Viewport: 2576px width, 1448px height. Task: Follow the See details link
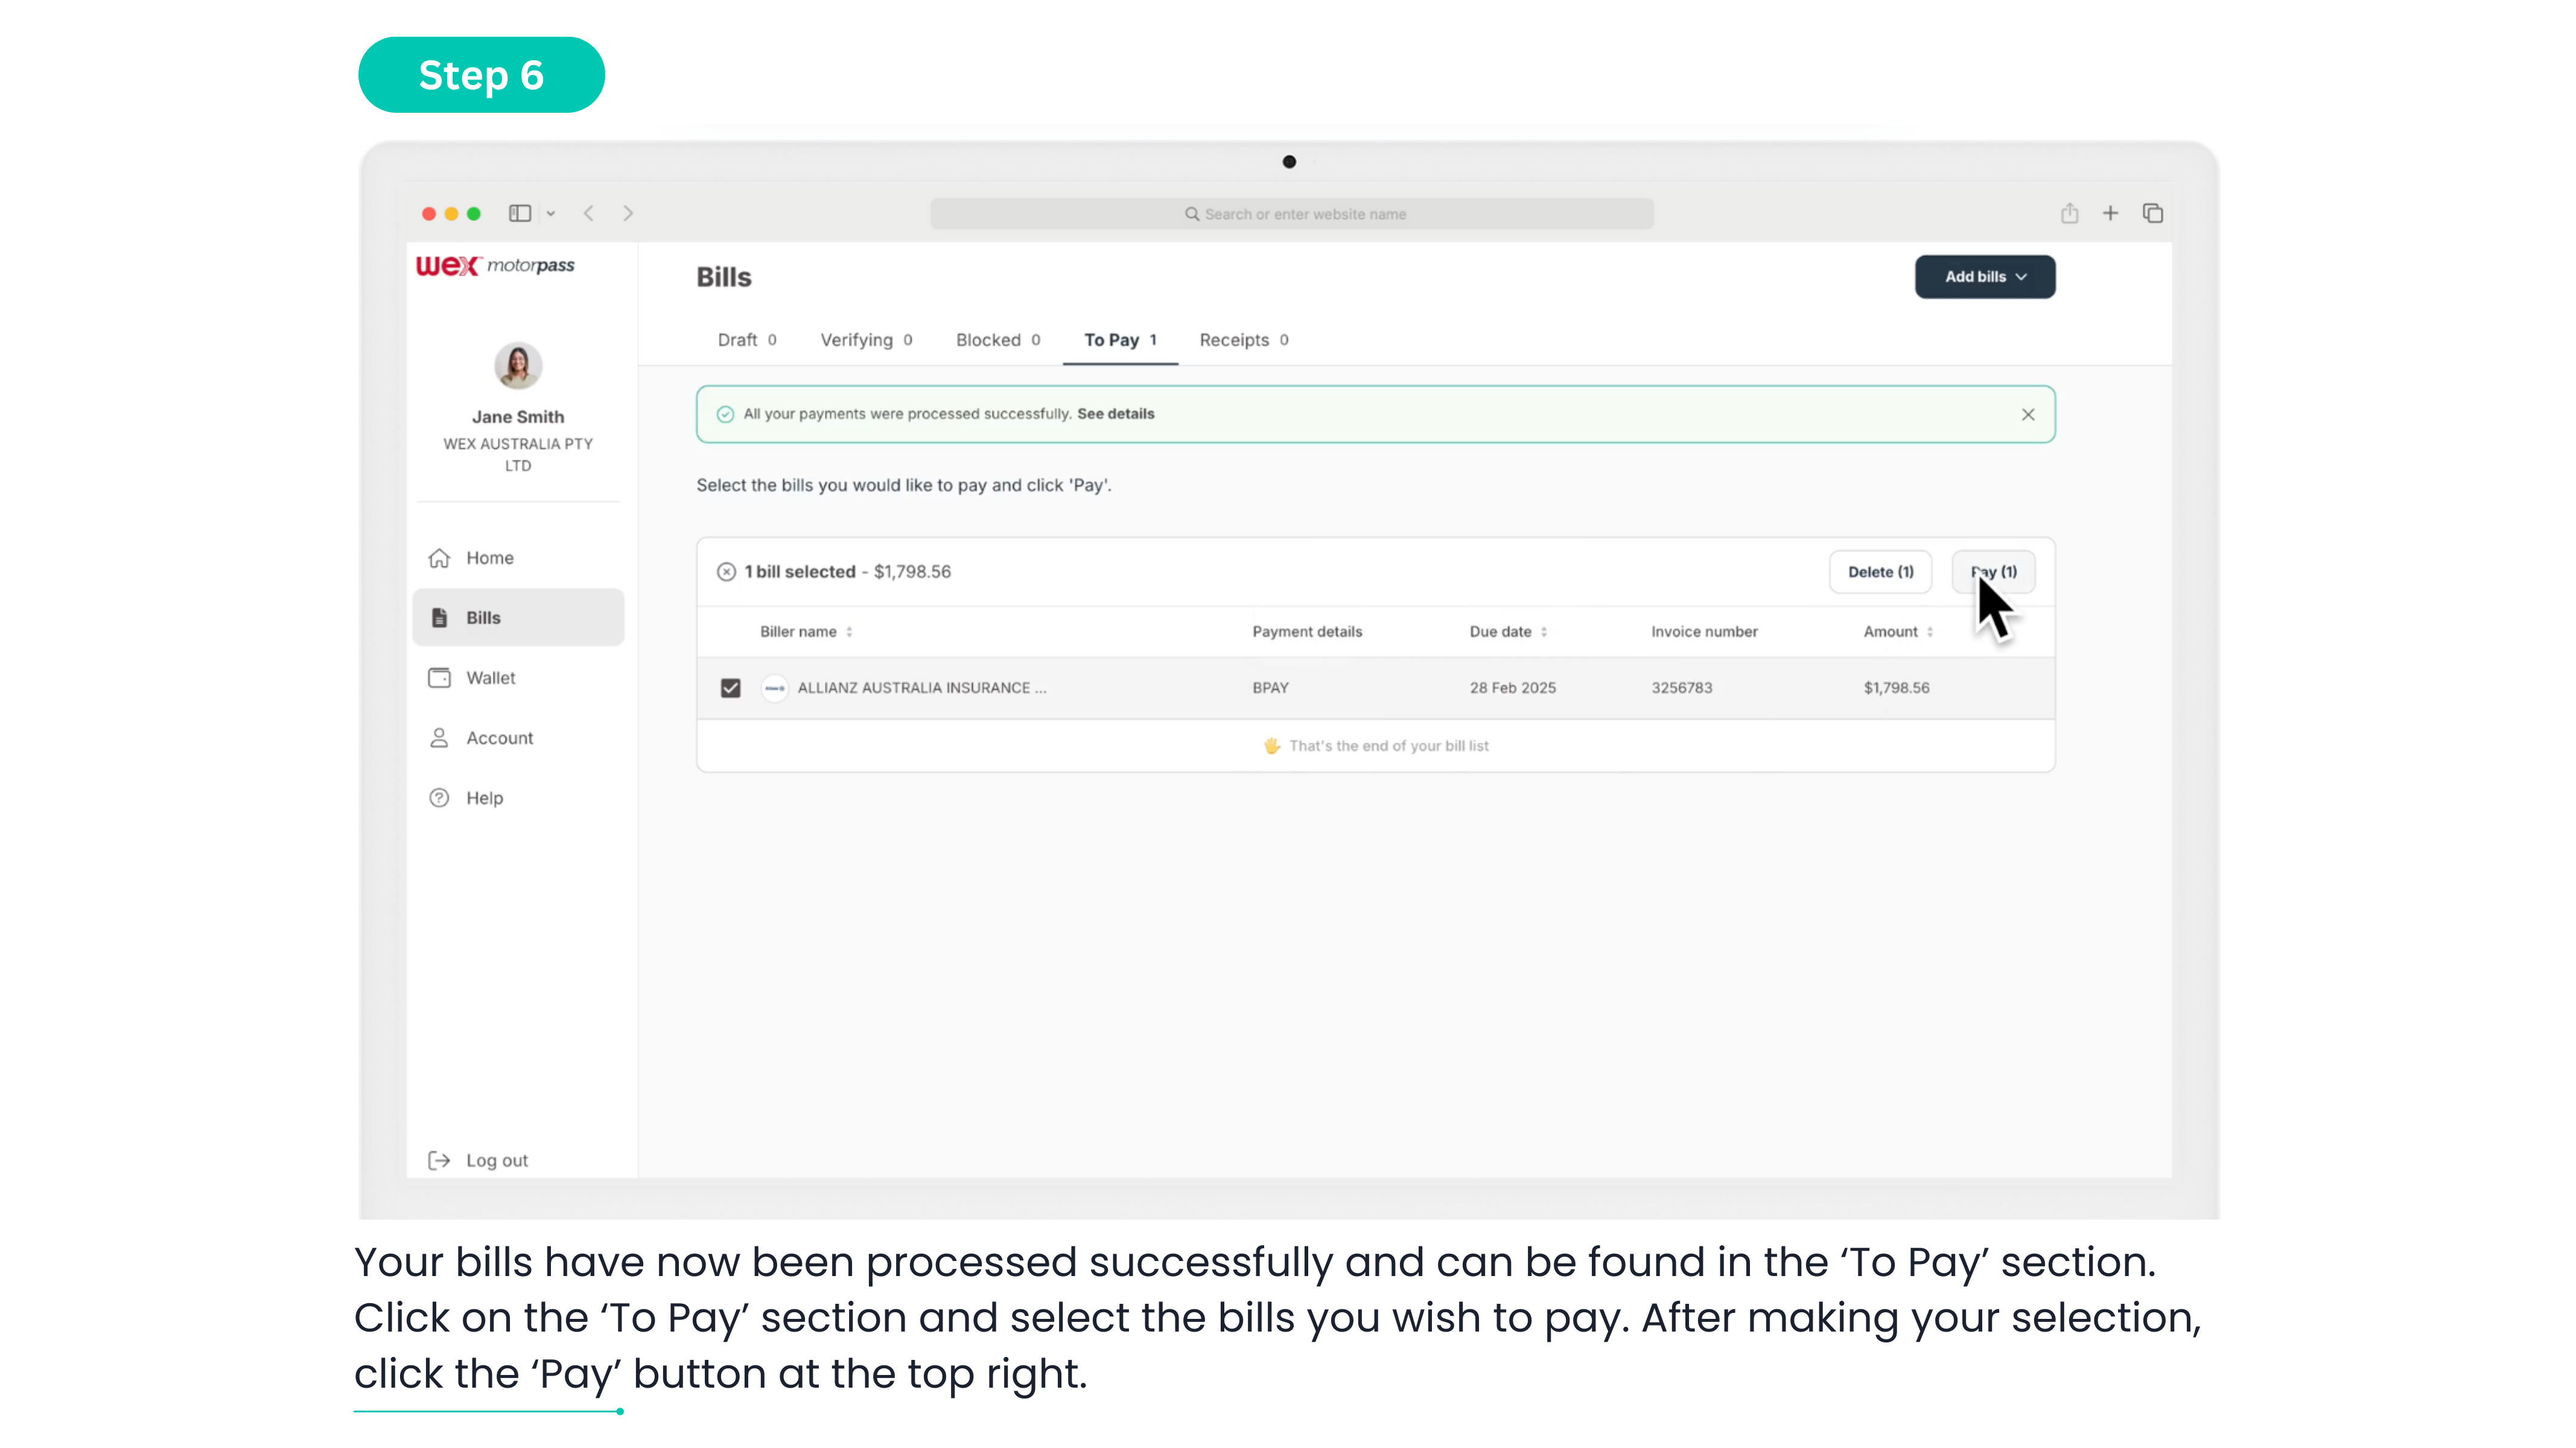click(1115, 414)
